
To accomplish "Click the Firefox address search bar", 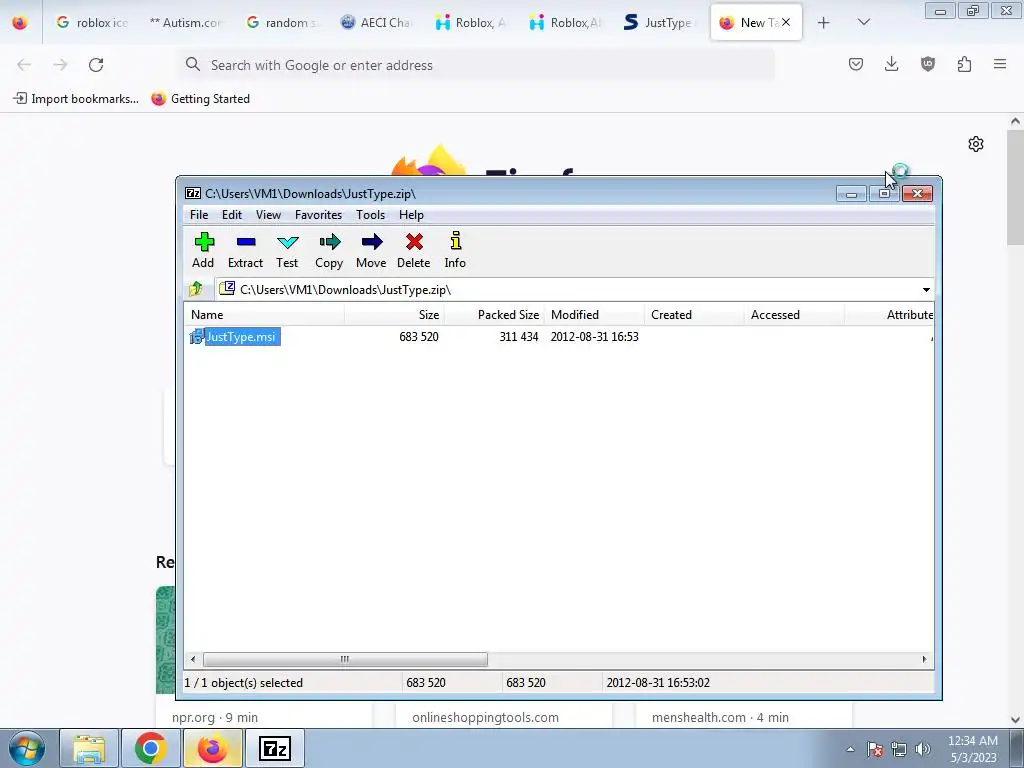I will coord(477,65).
